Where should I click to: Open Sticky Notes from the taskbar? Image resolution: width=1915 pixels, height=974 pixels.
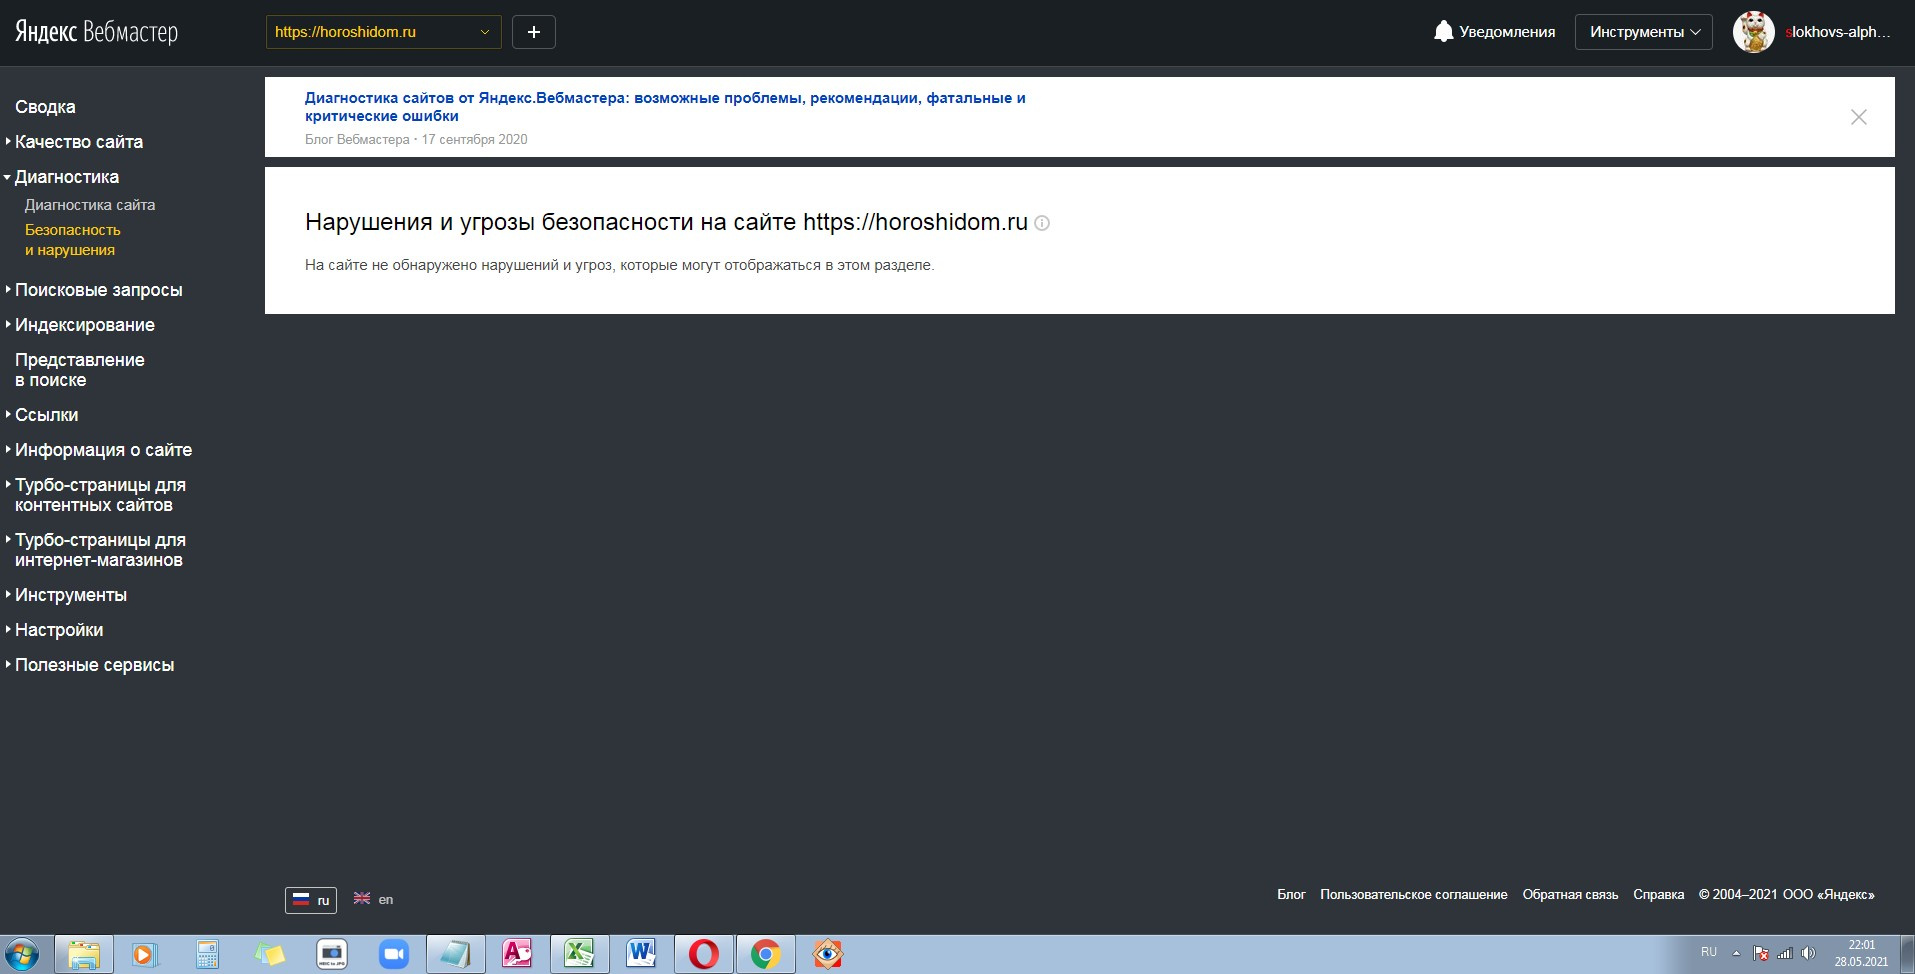pos(270,955)
